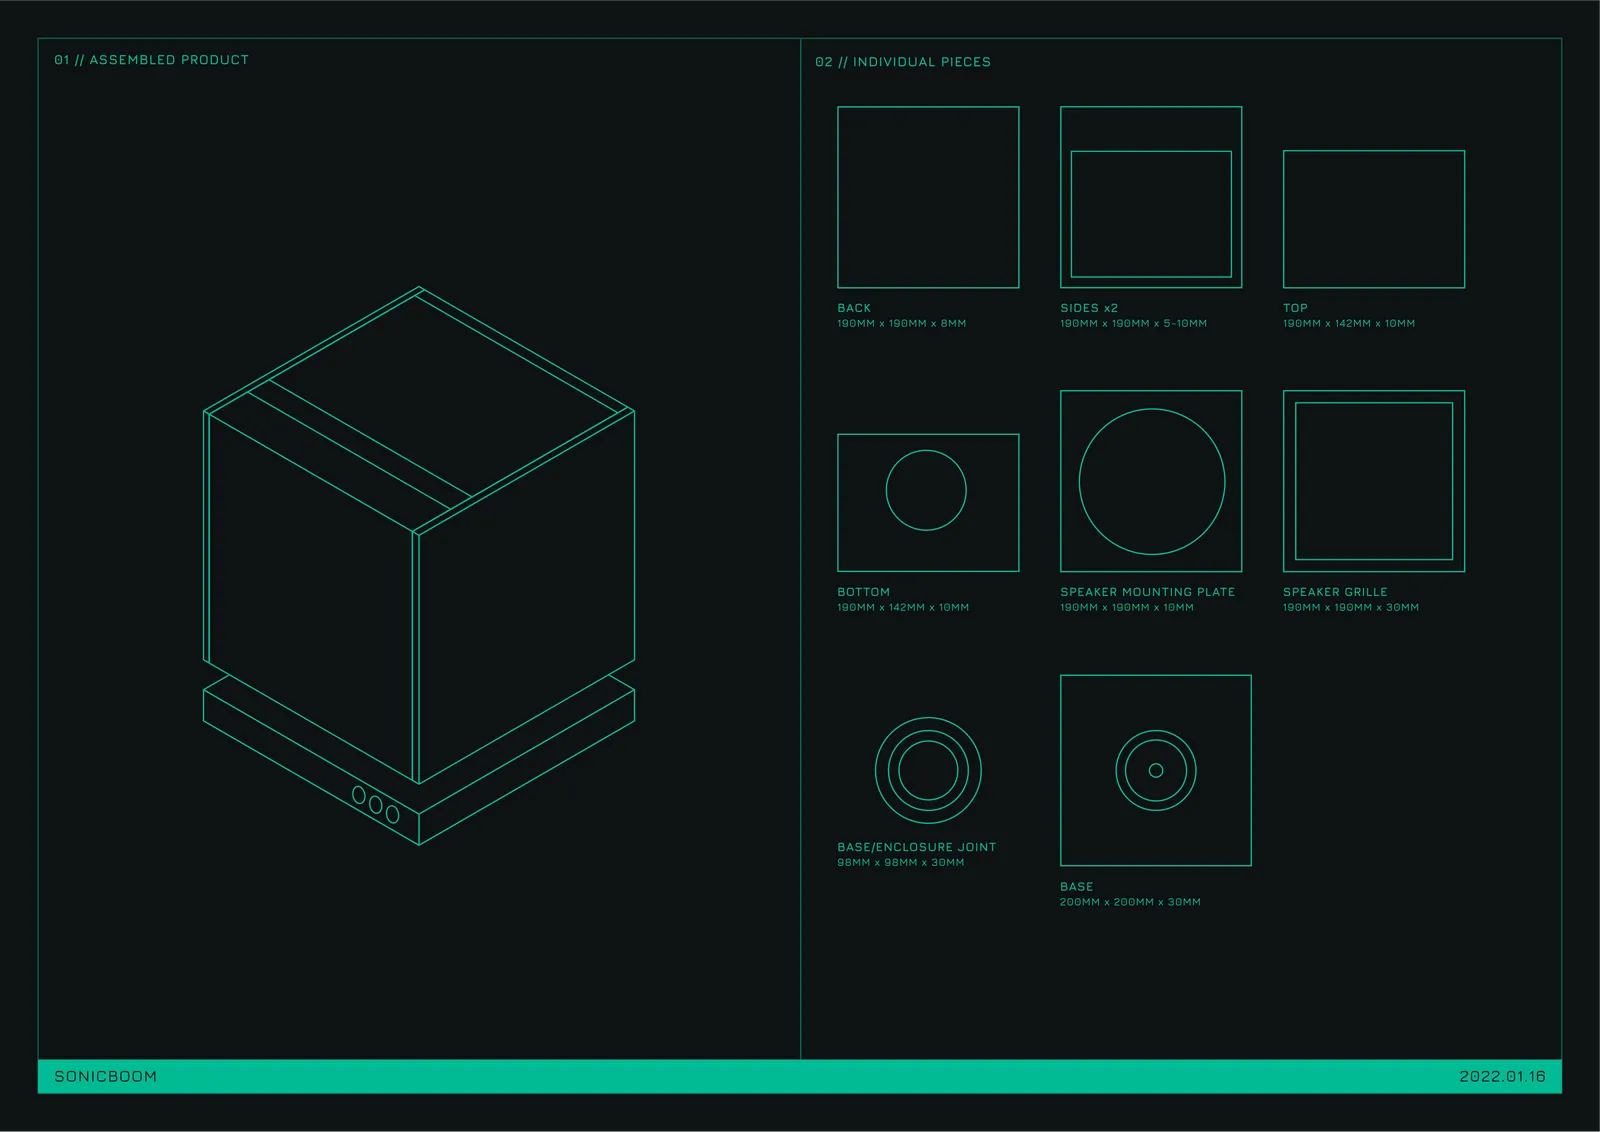Viewport: 1600px width, 1132px height.
Task: Click the "01 // ASSEMBLED PRODUCT" heading
Action: click(151, 60)
